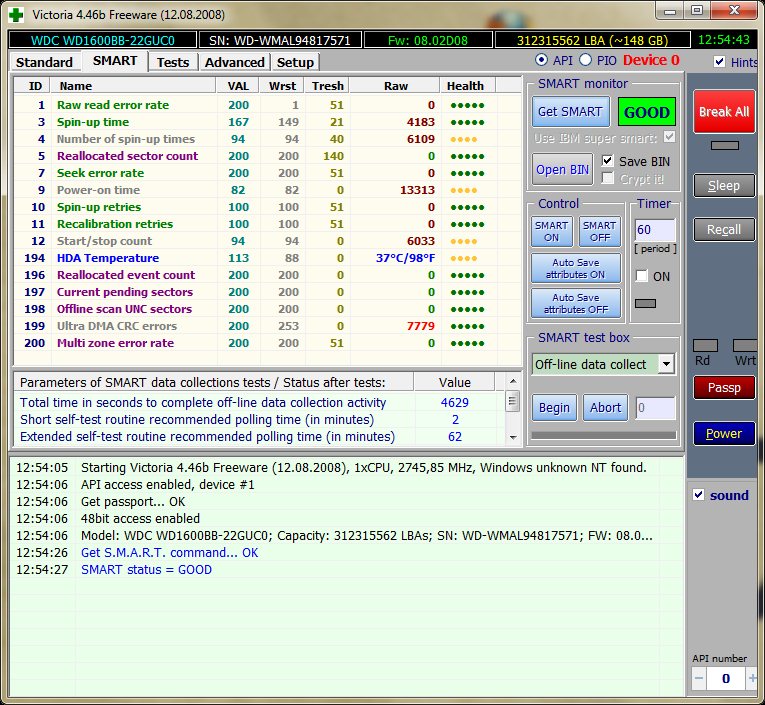Toggle Use IBM super smart checkbox

[669, 137]
